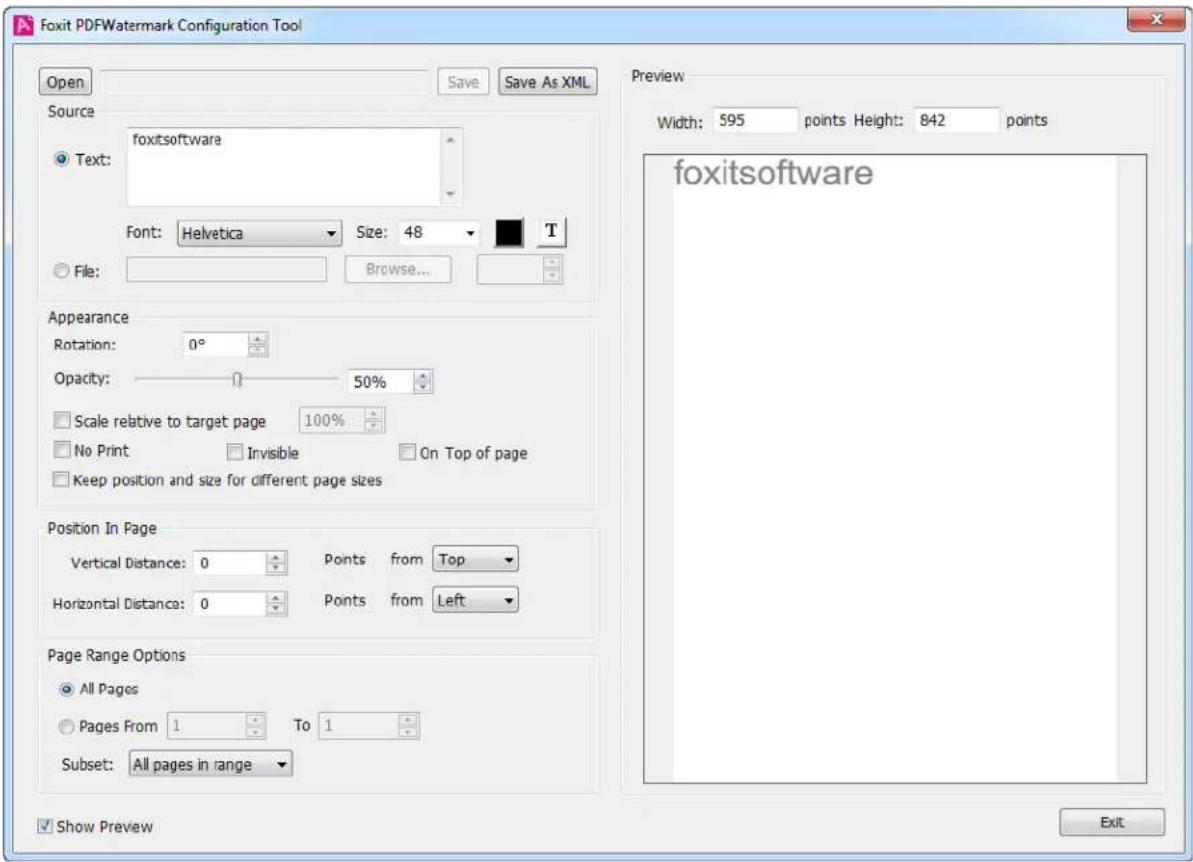The width and height of the screenshot is (1193, 862).
Task: Select the Text source radio button
Action: coord(62,159)
